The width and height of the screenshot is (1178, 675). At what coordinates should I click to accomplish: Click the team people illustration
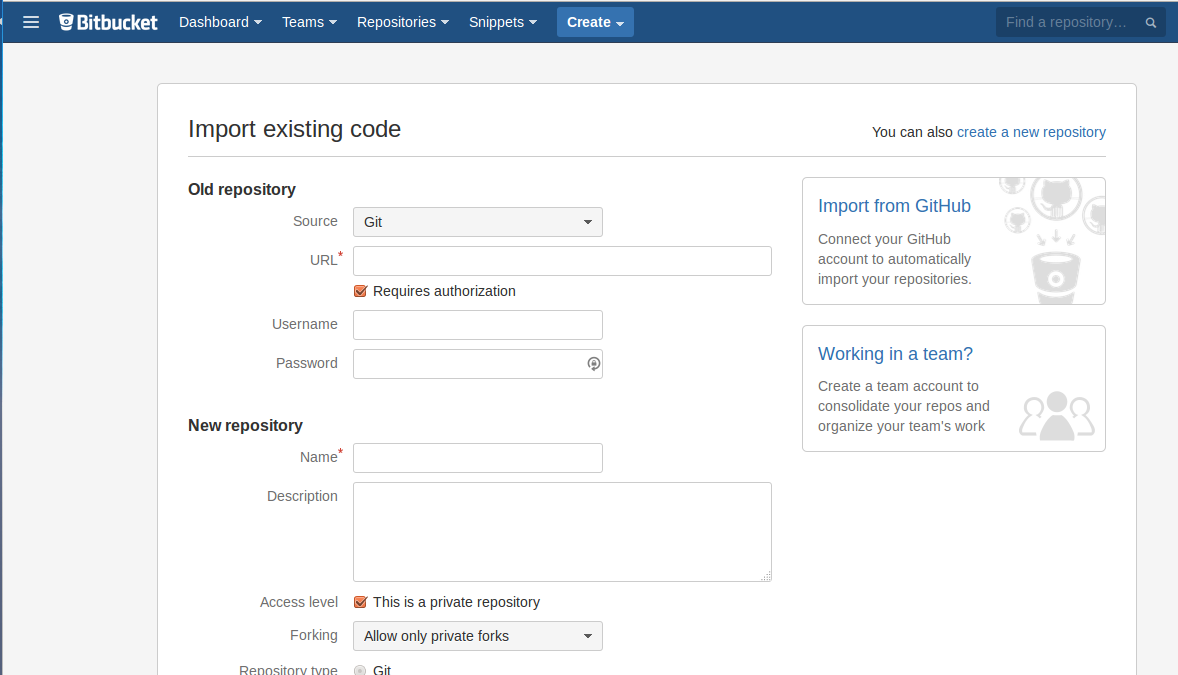(1057, 415)
